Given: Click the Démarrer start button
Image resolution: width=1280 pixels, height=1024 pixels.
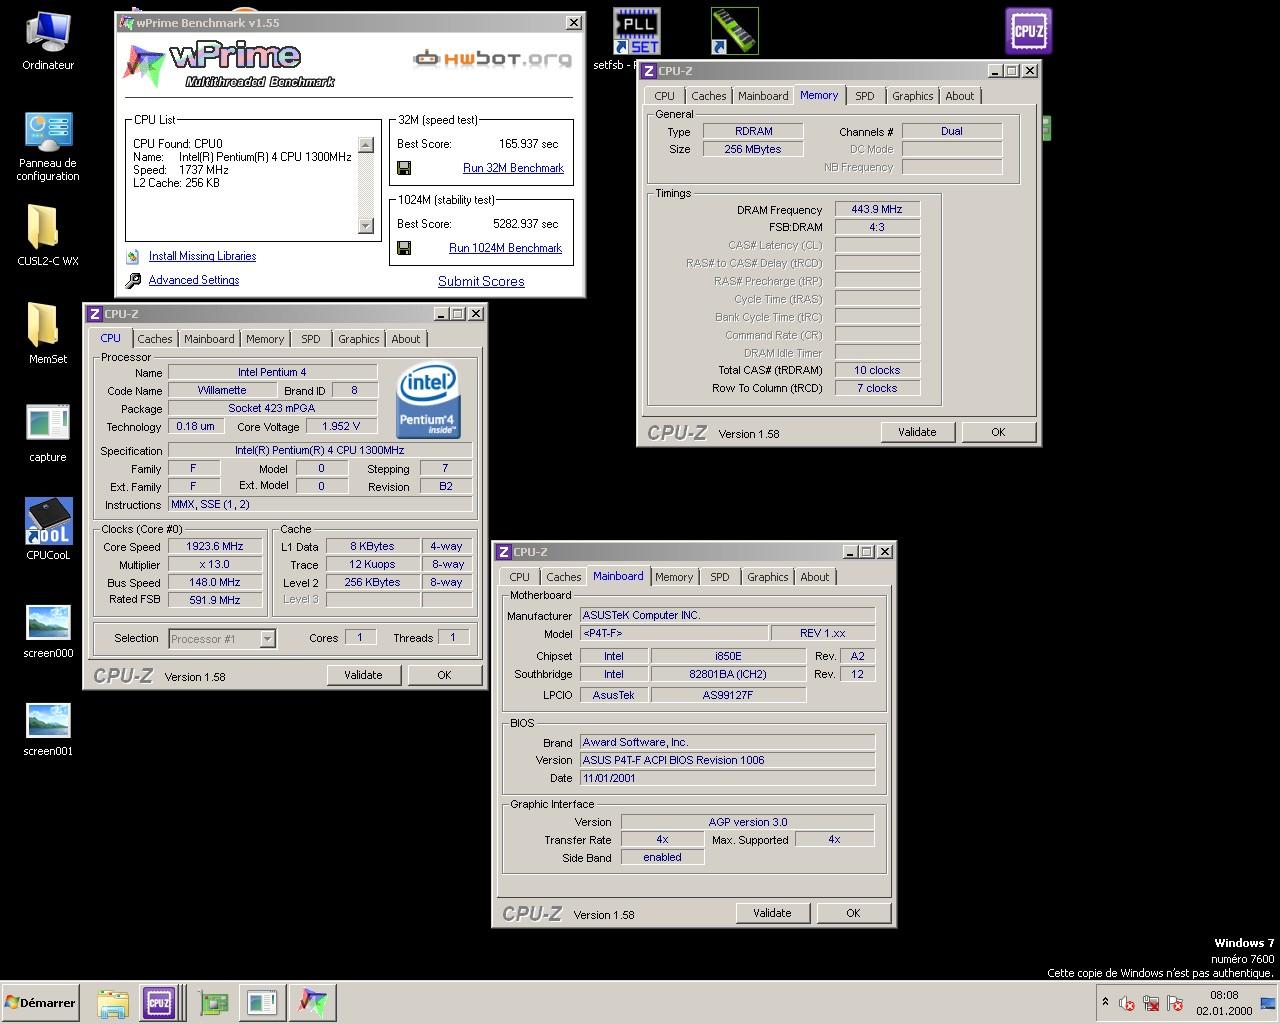Looking at the screenshot, I should click(x=42, y=1003).
